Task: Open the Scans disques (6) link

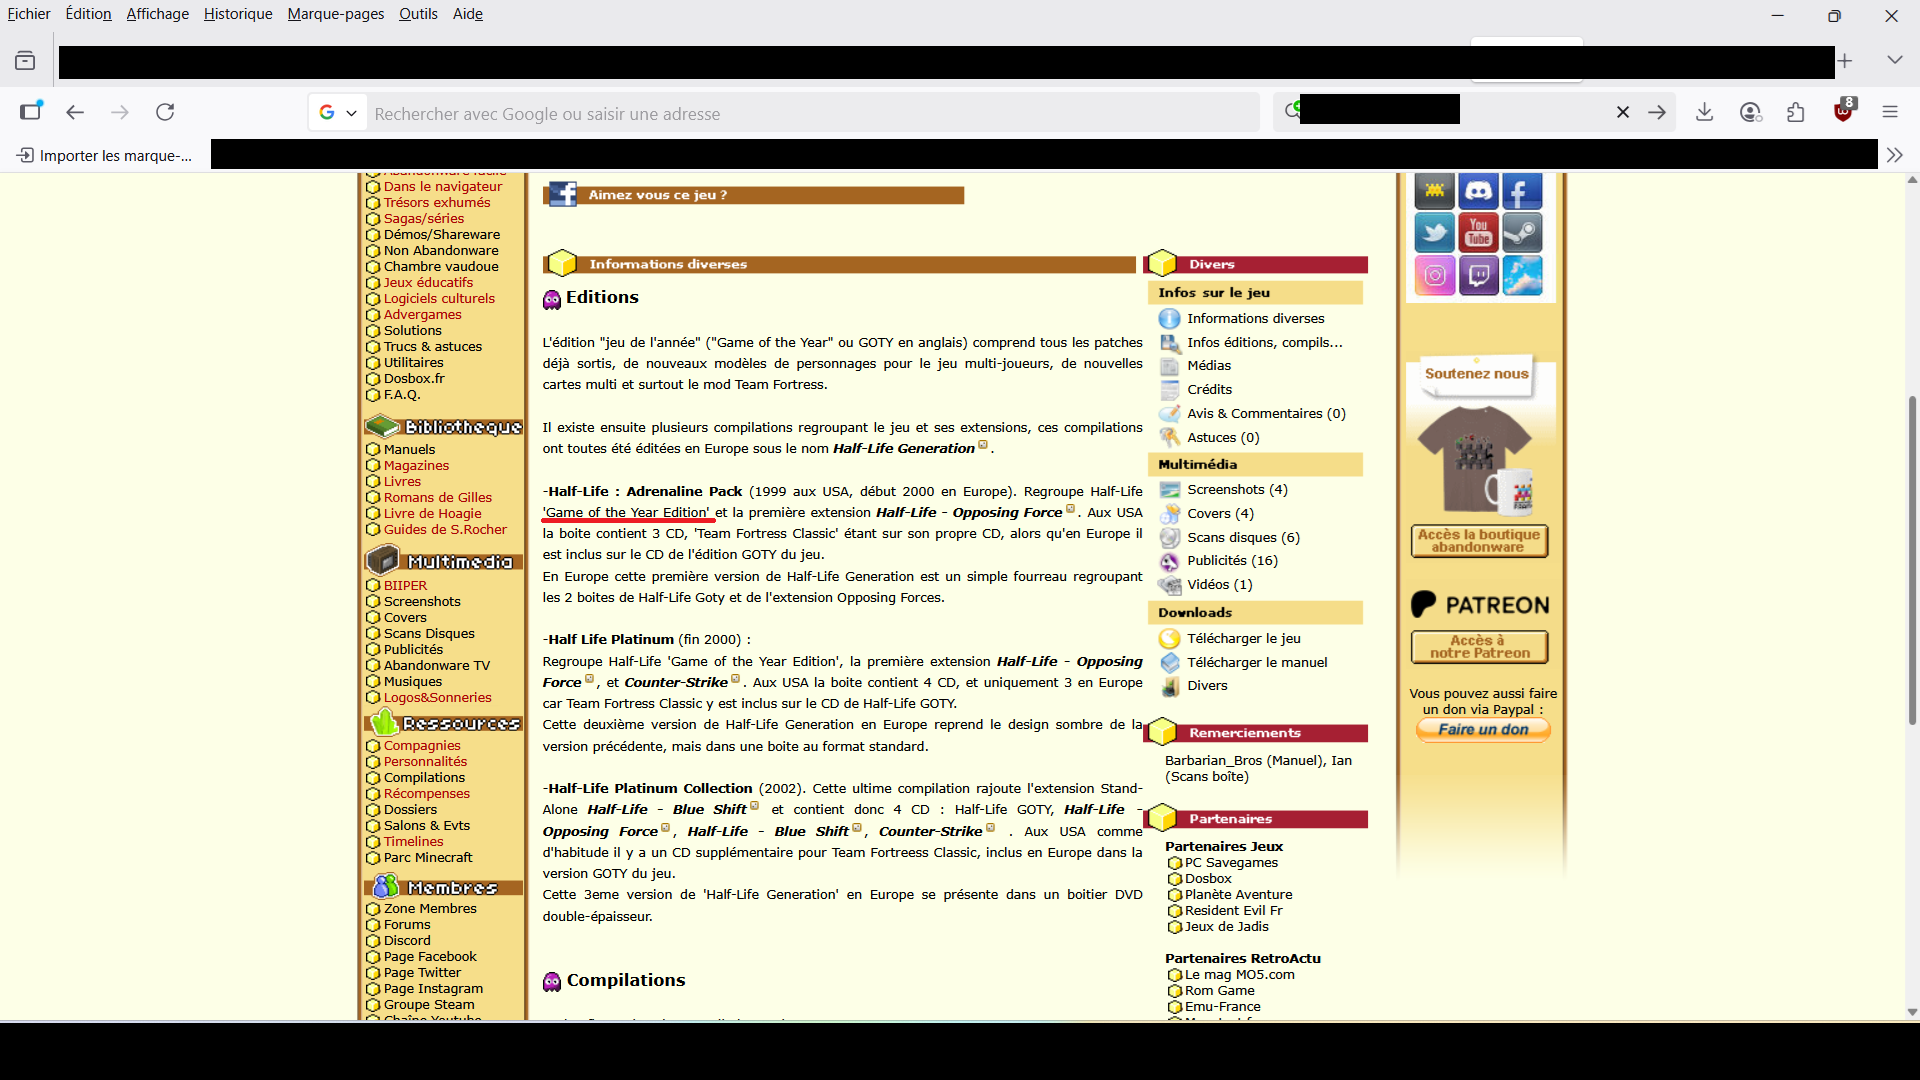Action: [x=1243, y=537]
